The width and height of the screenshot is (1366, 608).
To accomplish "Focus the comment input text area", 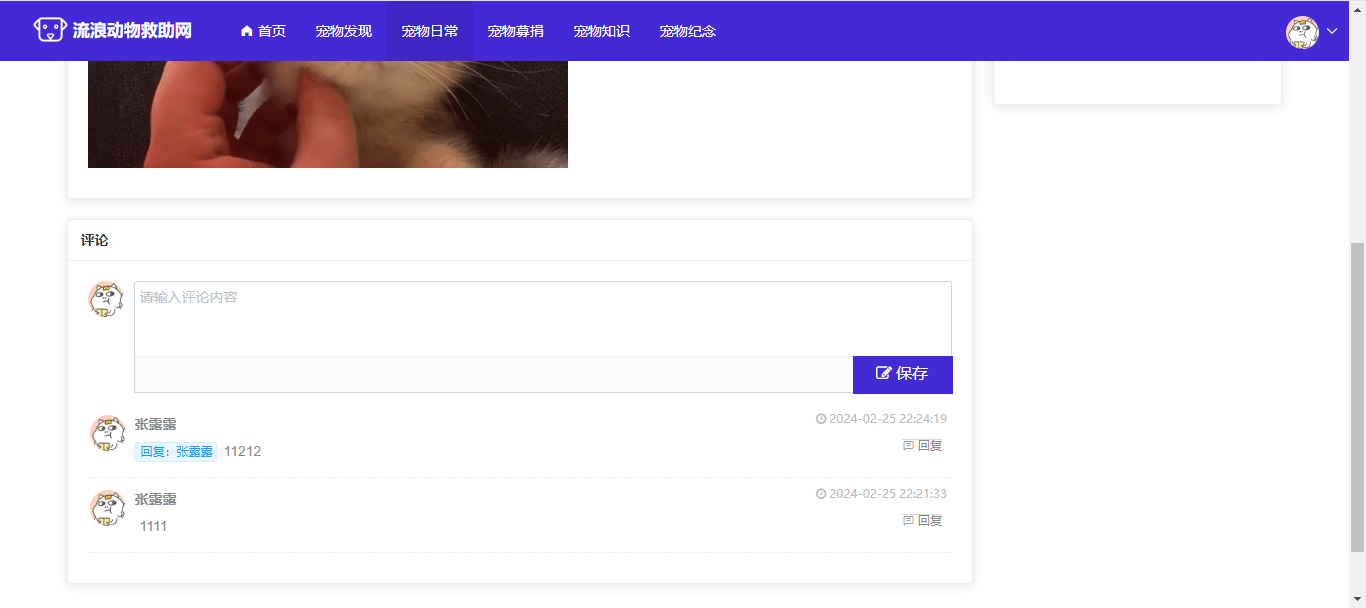I will 542,318.
